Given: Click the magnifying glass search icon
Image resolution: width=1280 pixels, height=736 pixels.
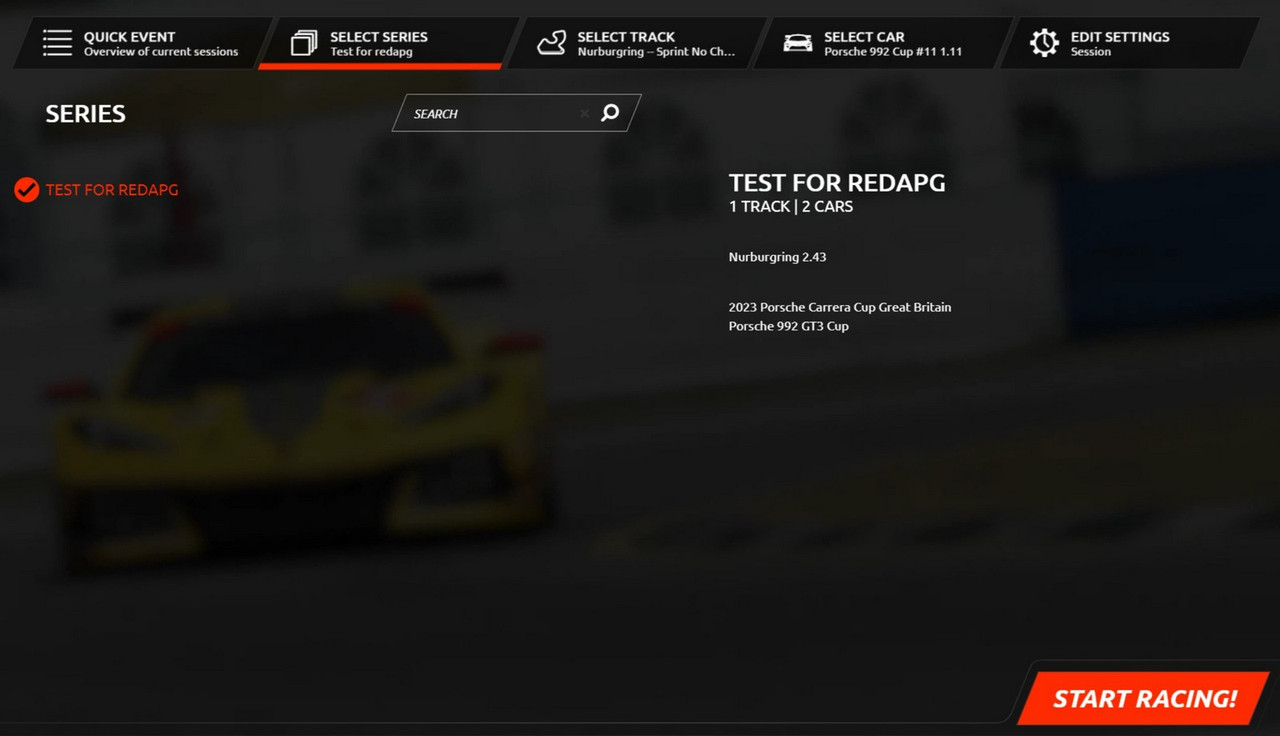Looking at the screenshot, I should pos(610,113).
